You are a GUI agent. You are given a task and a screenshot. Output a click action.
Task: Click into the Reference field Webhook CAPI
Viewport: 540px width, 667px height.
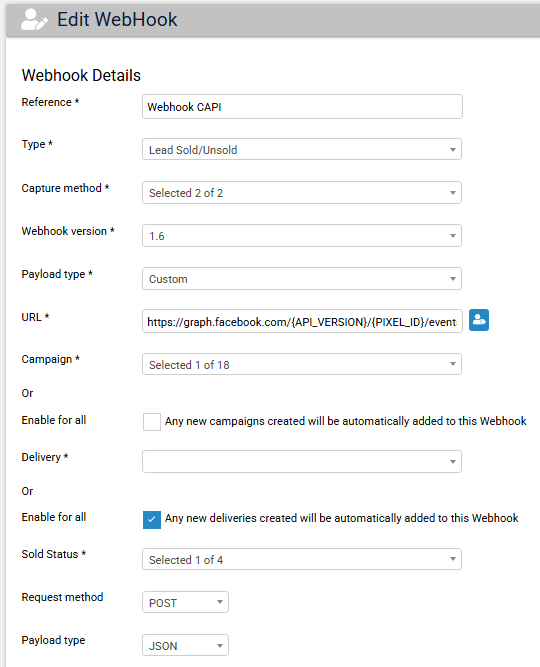coord(302,106)
